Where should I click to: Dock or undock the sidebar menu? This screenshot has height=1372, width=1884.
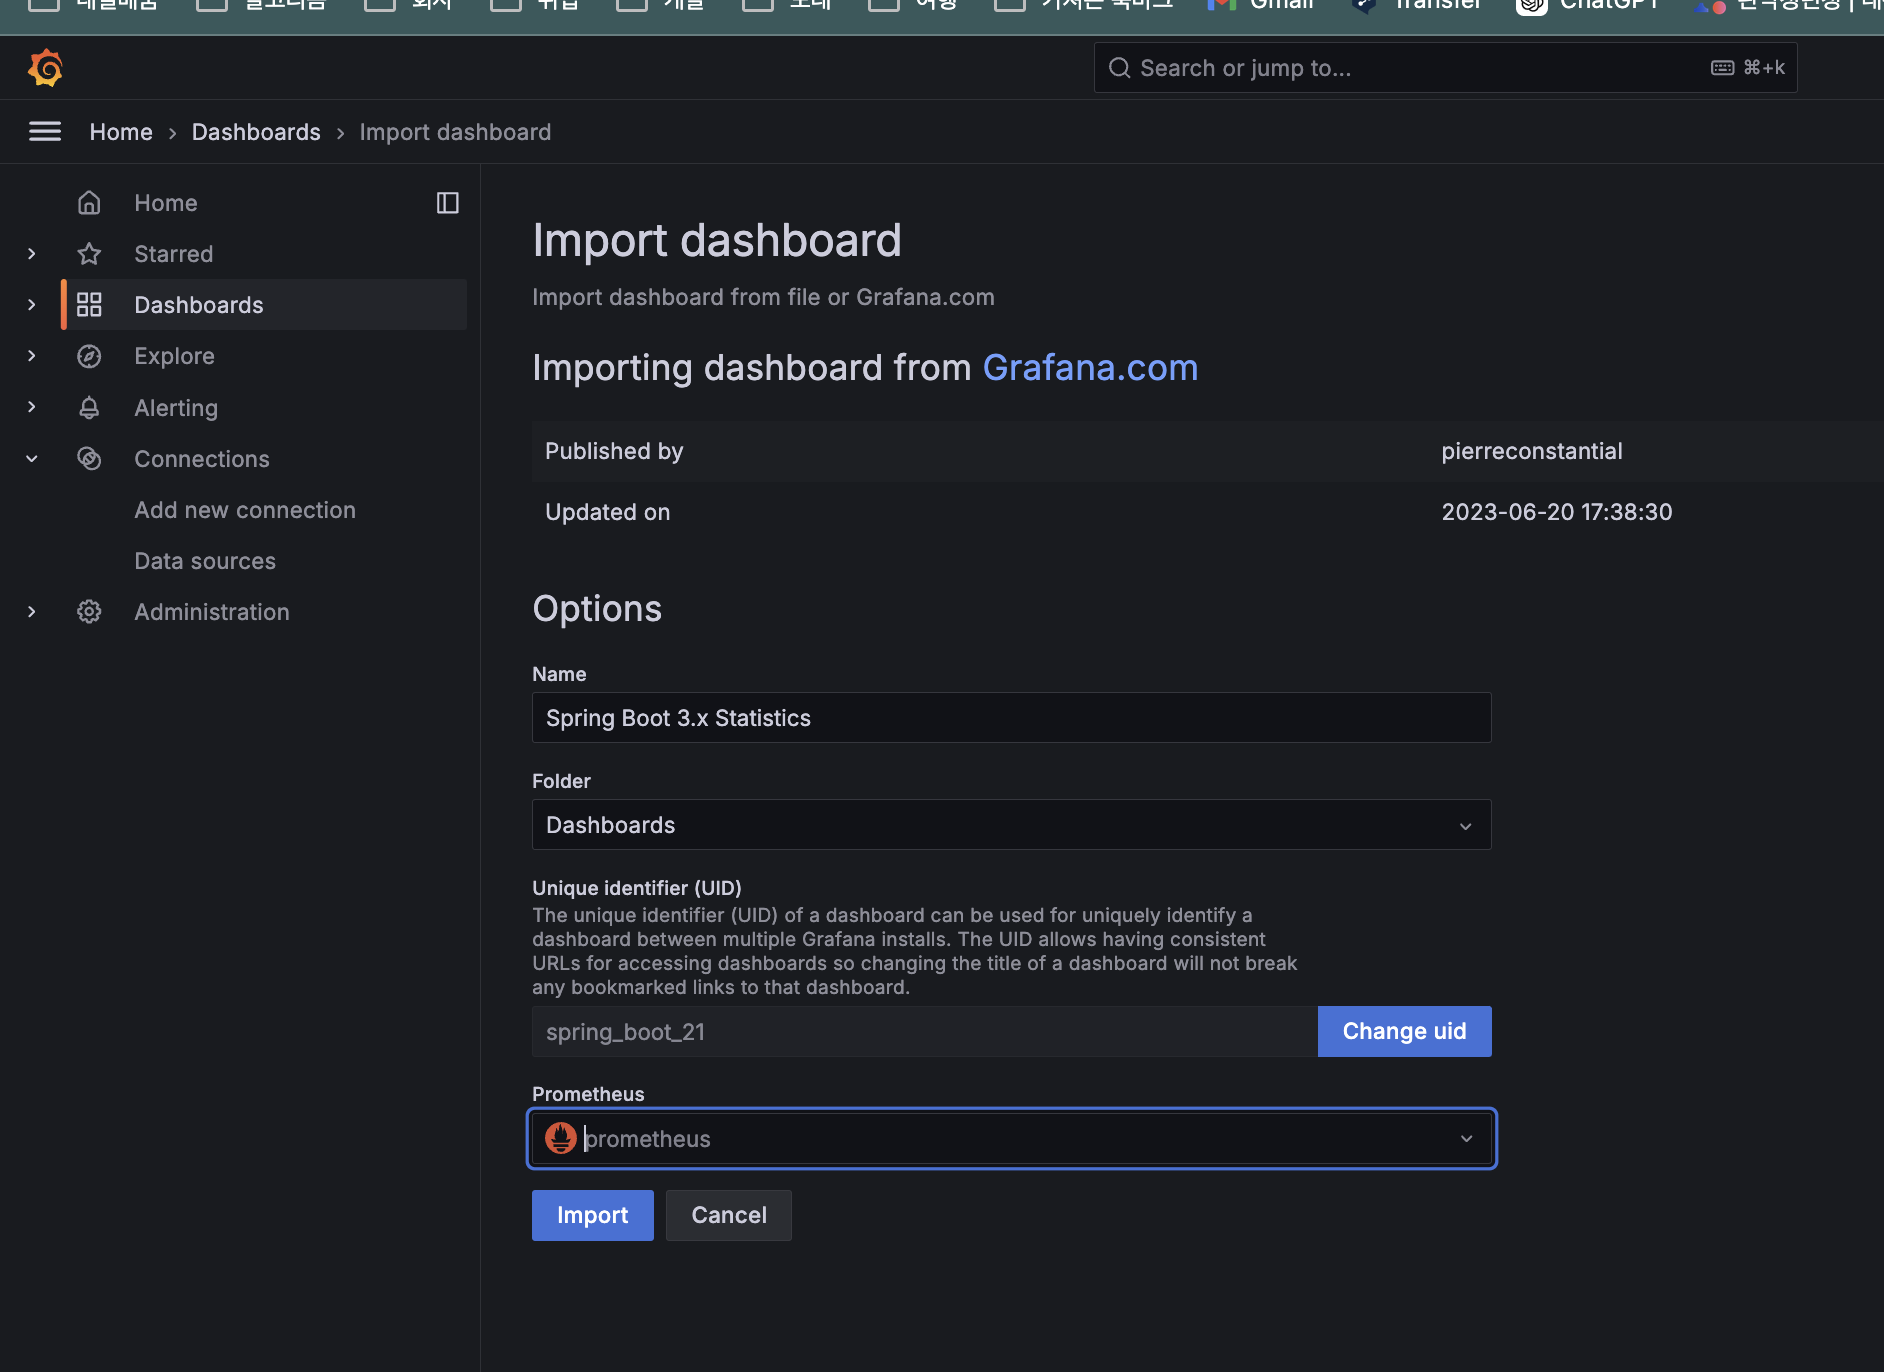coord(448,203)
